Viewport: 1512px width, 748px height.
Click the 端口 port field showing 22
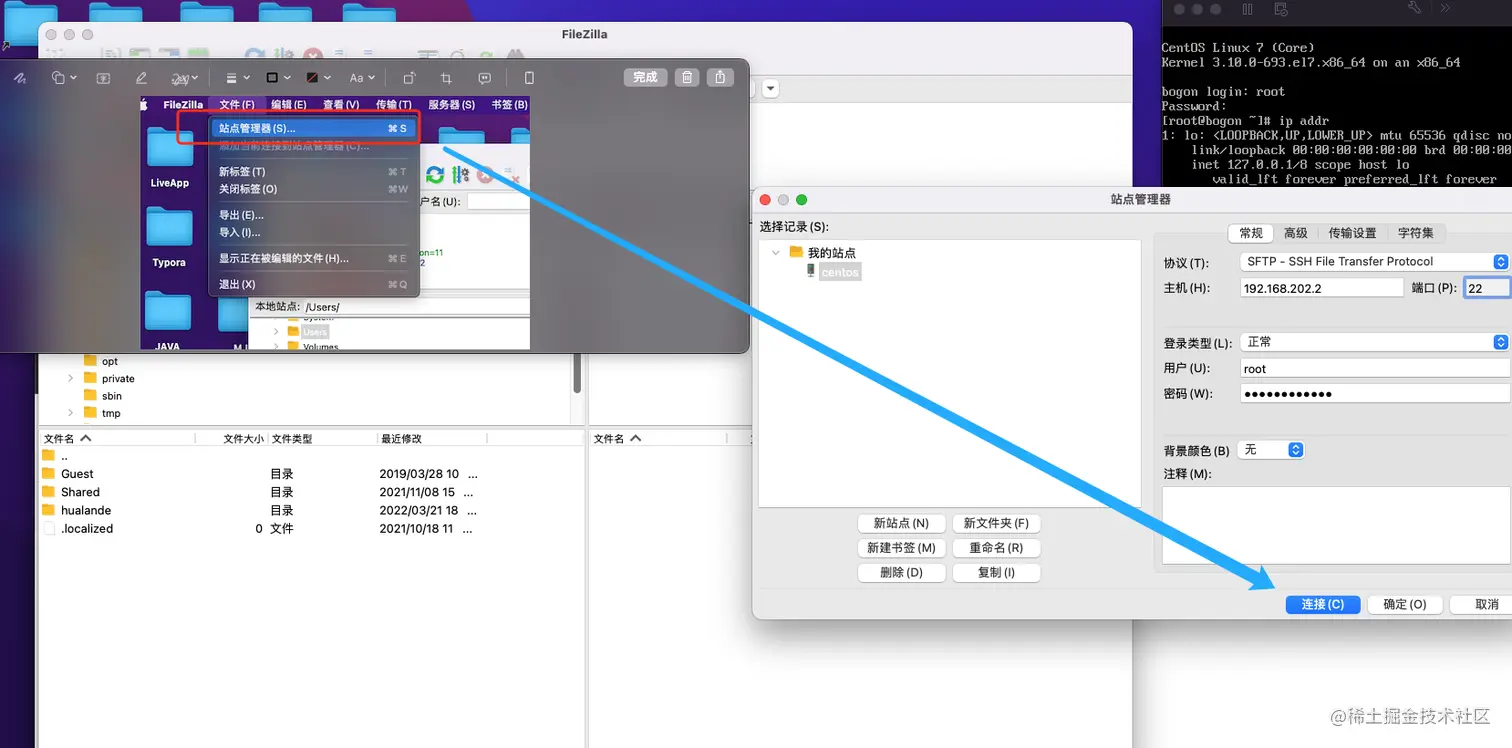tap(1487, 288)
